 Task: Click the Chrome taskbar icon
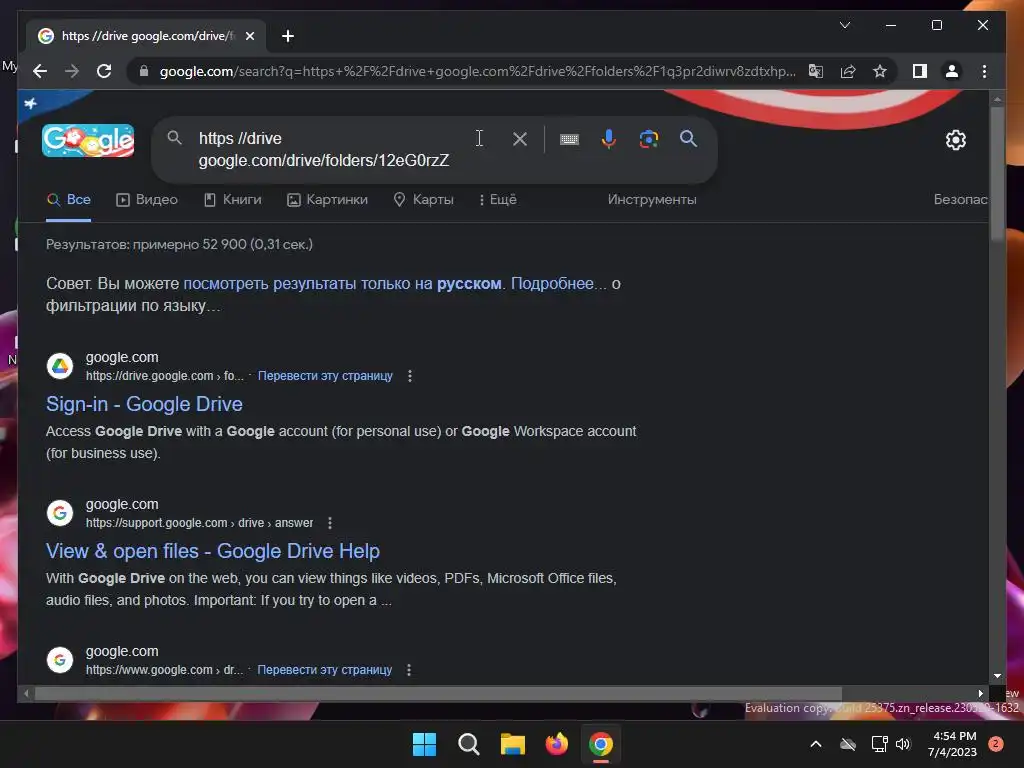click(x=601, y=744)
